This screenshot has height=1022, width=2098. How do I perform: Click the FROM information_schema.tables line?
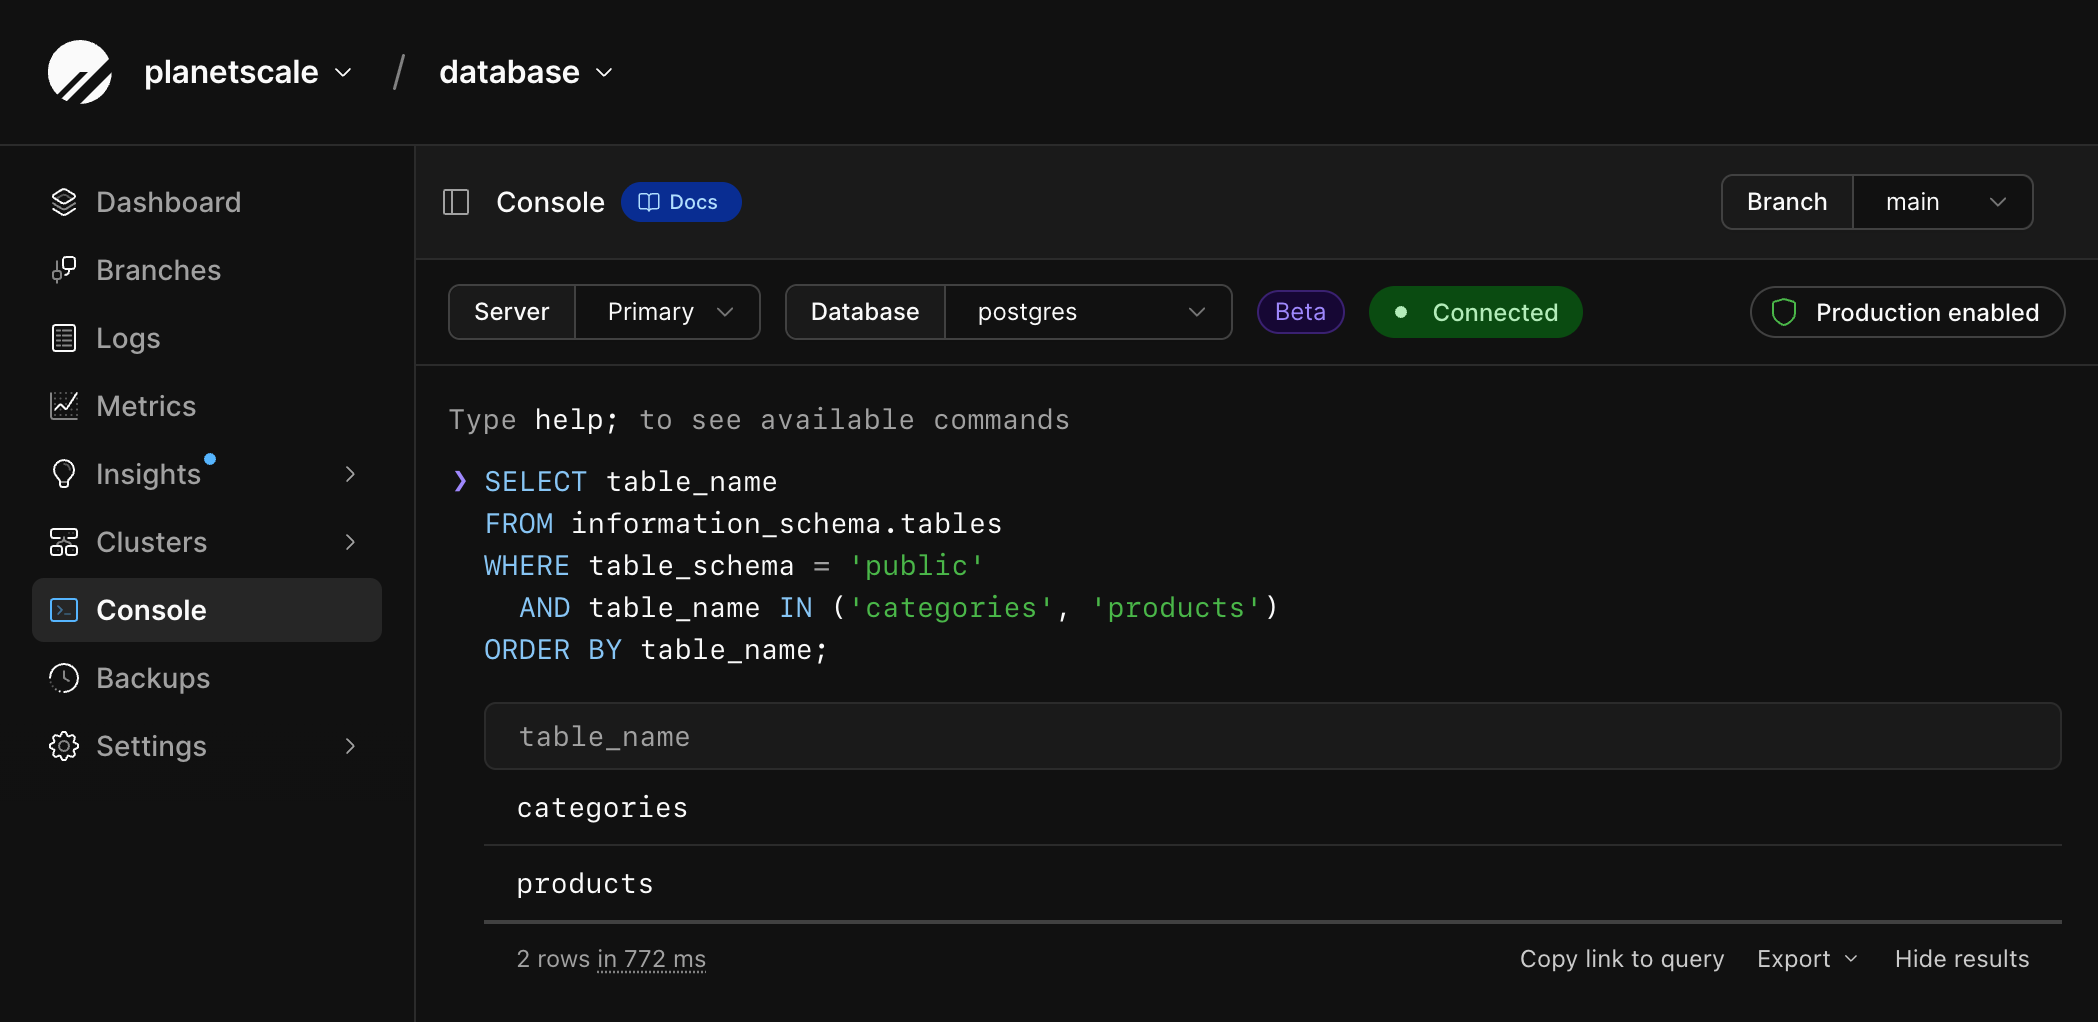pos(743,524)
